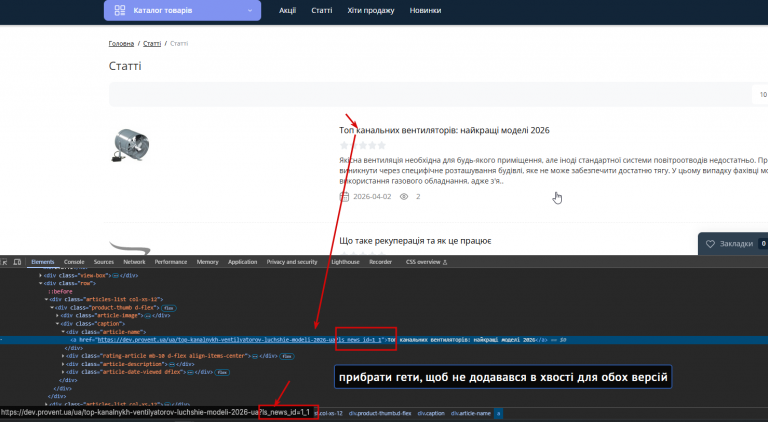Open the CSS overview tab
The height and width of the screenshot is (422, 768).
point(426,262)
